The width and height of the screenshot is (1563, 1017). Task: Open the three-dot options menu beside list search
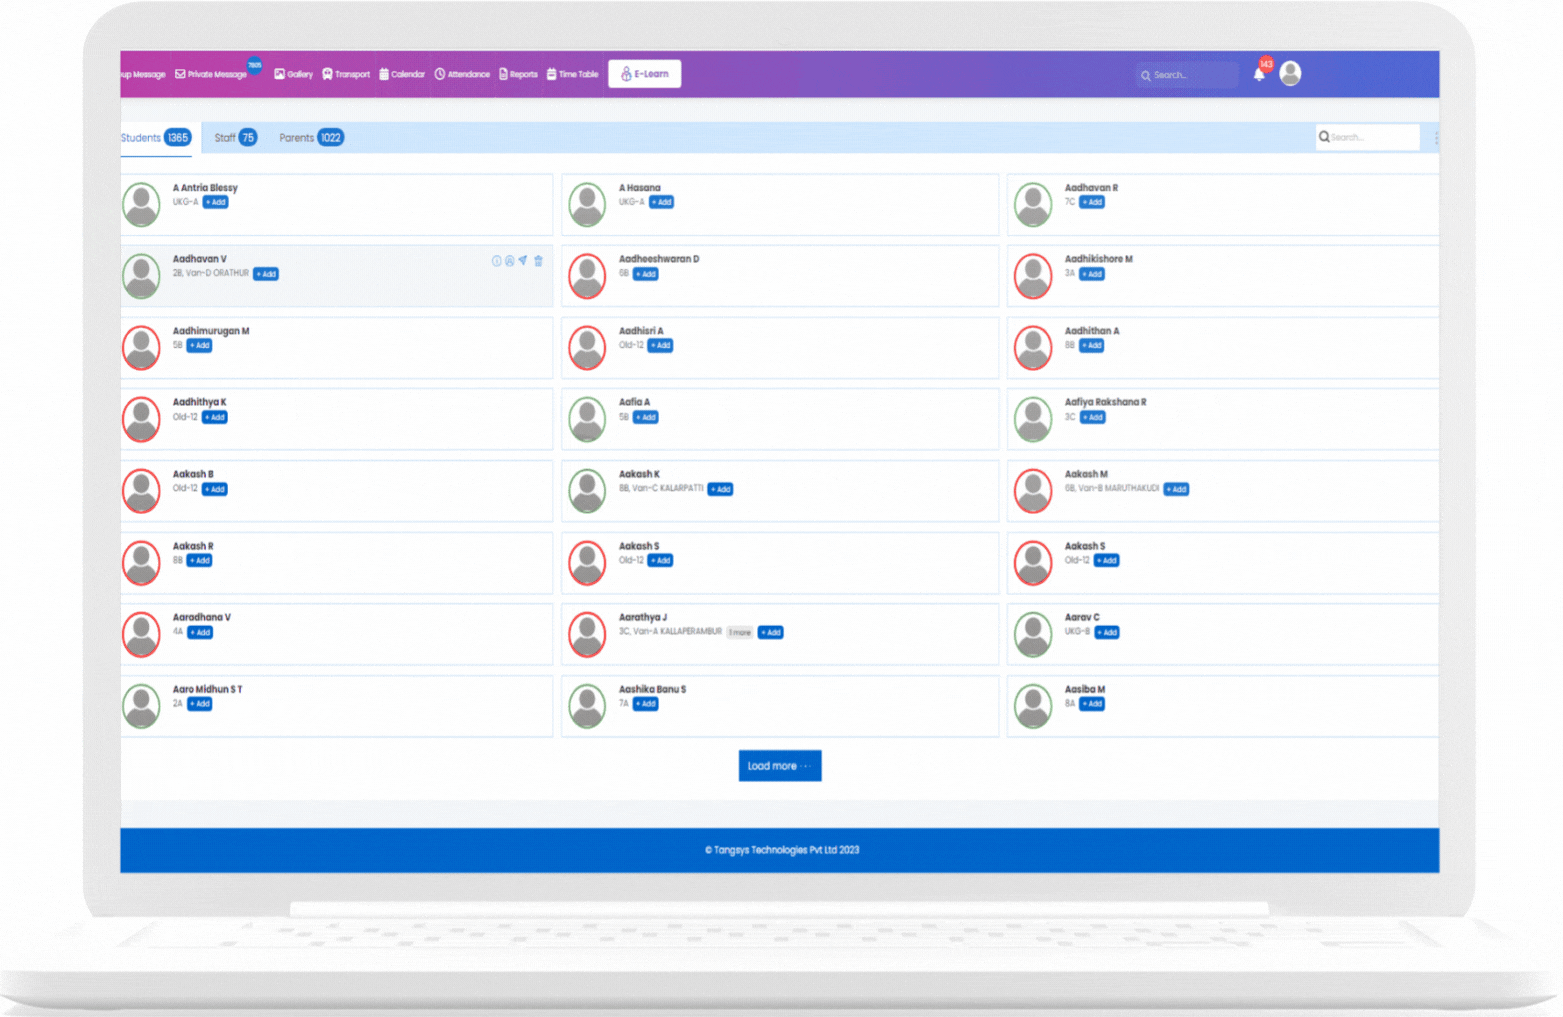(x=1436, y=138)
